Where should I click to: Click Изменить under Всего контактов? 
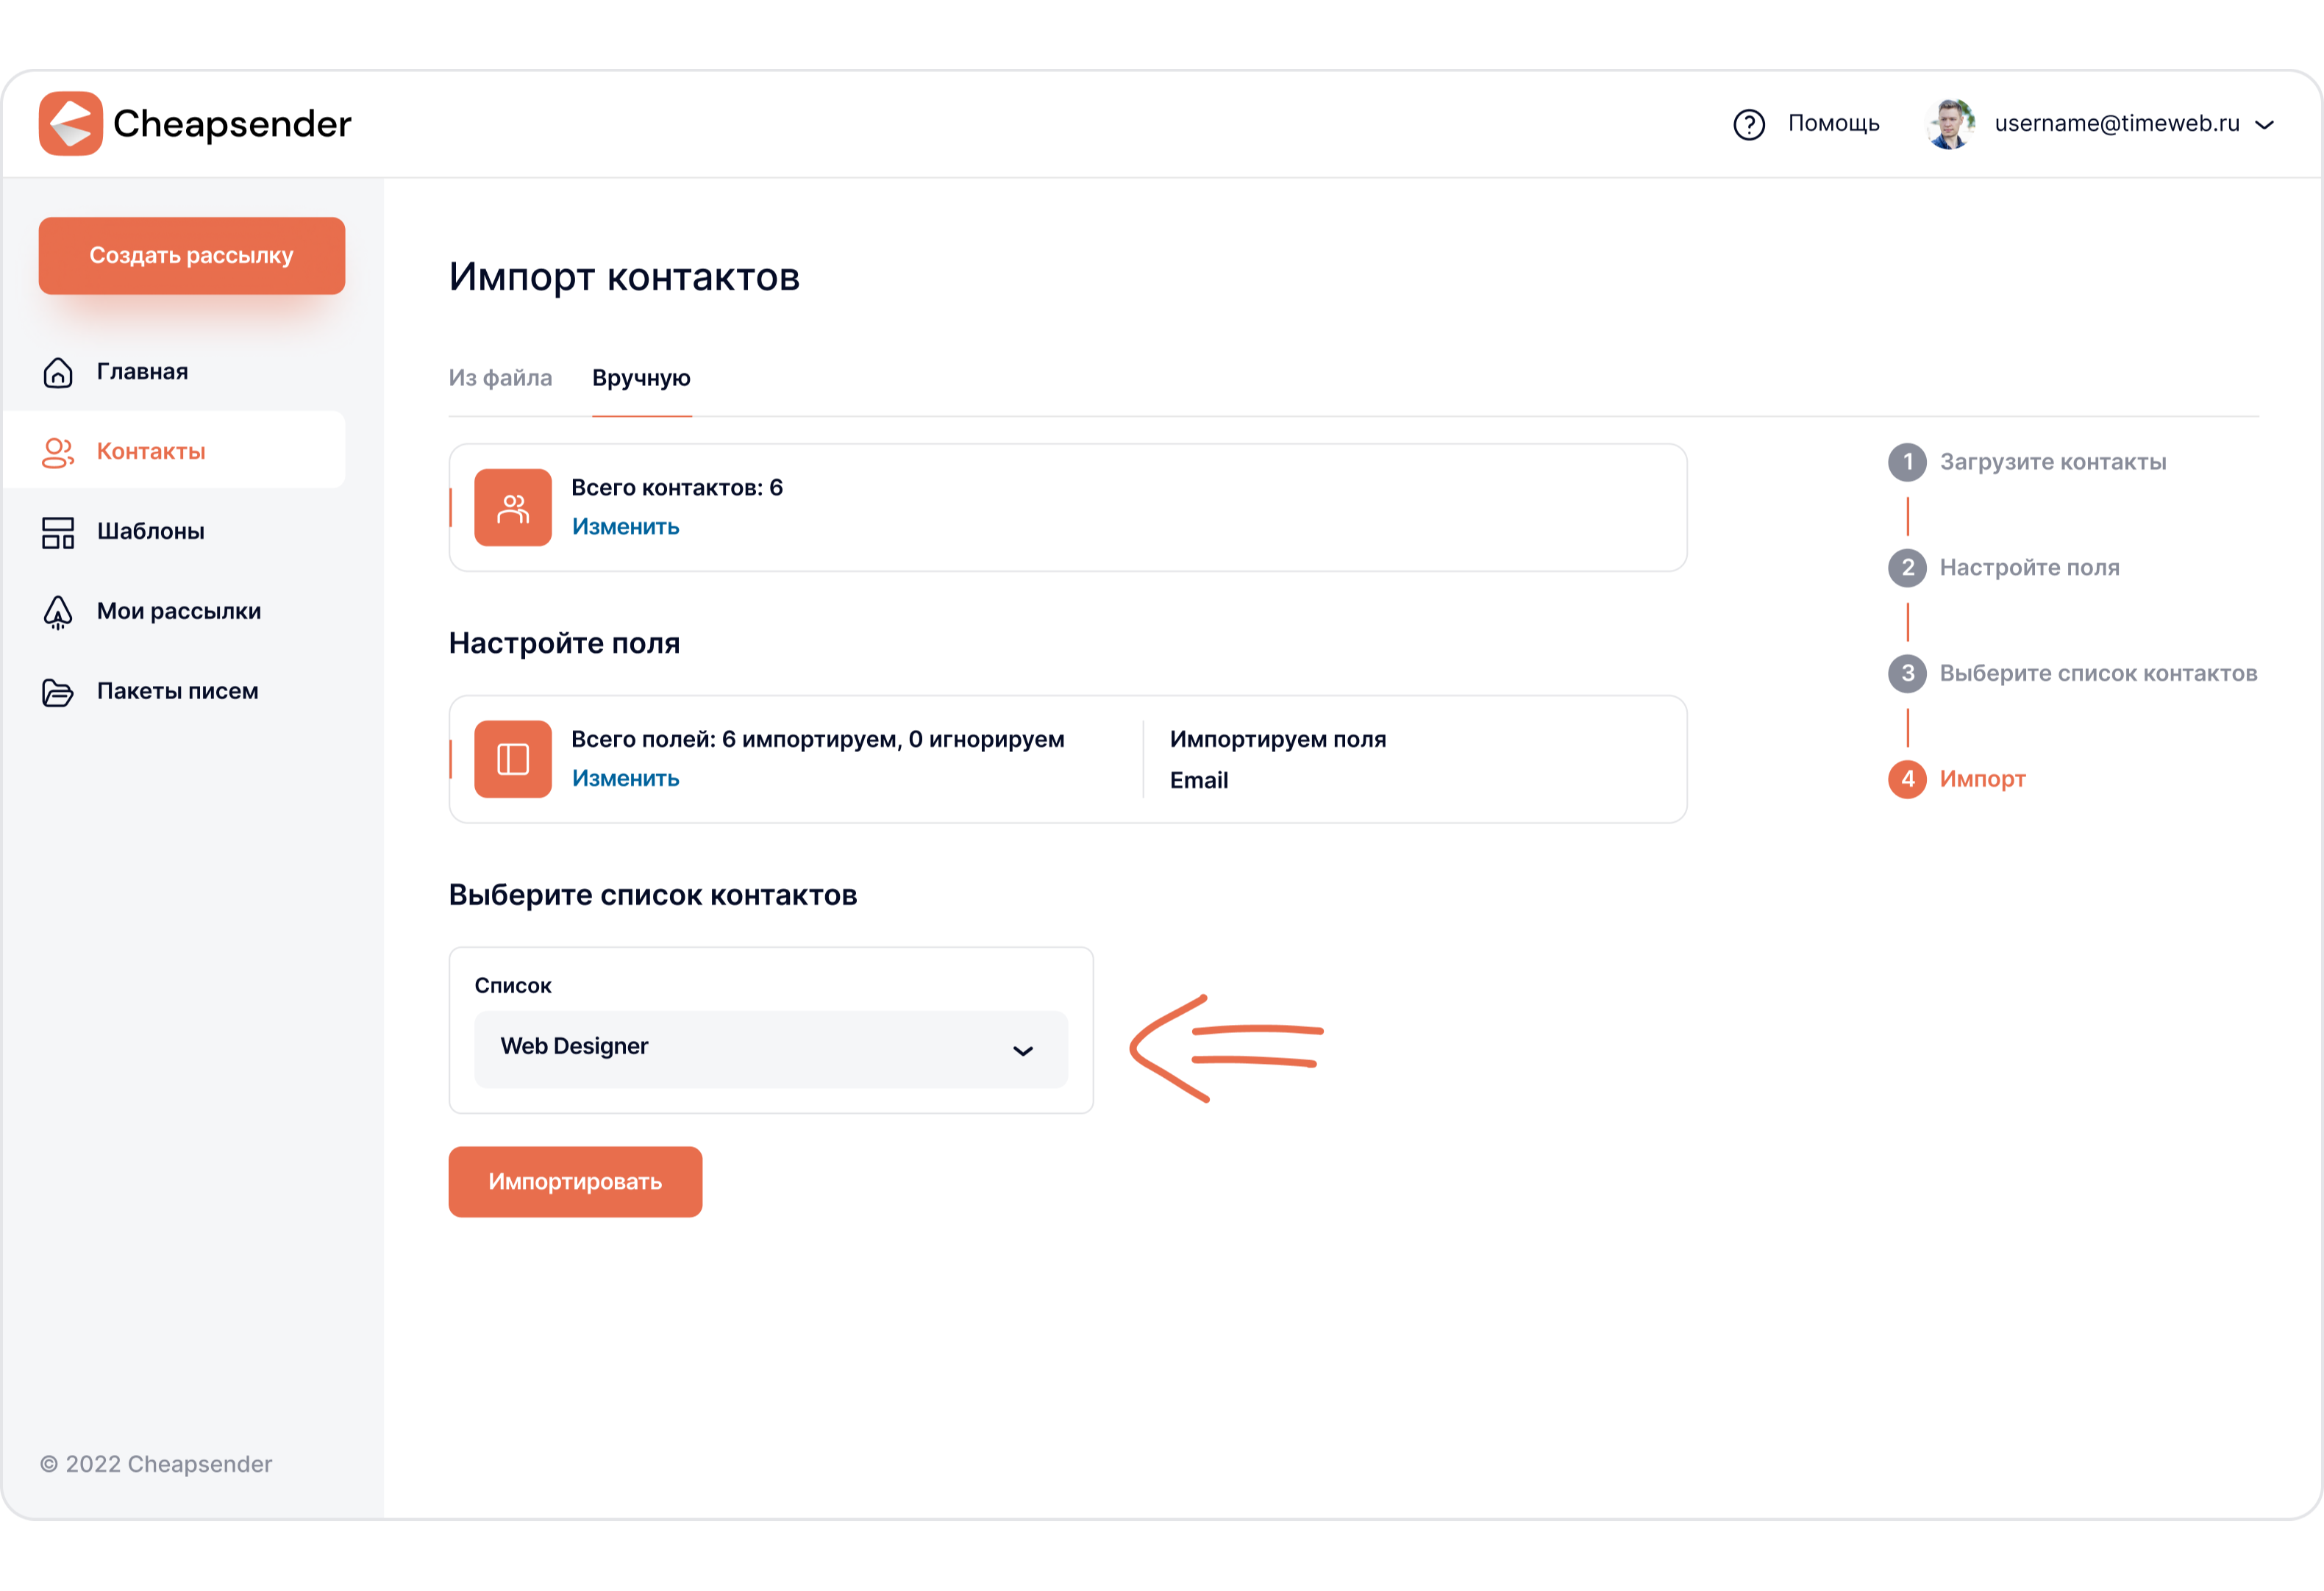point(625,527)
